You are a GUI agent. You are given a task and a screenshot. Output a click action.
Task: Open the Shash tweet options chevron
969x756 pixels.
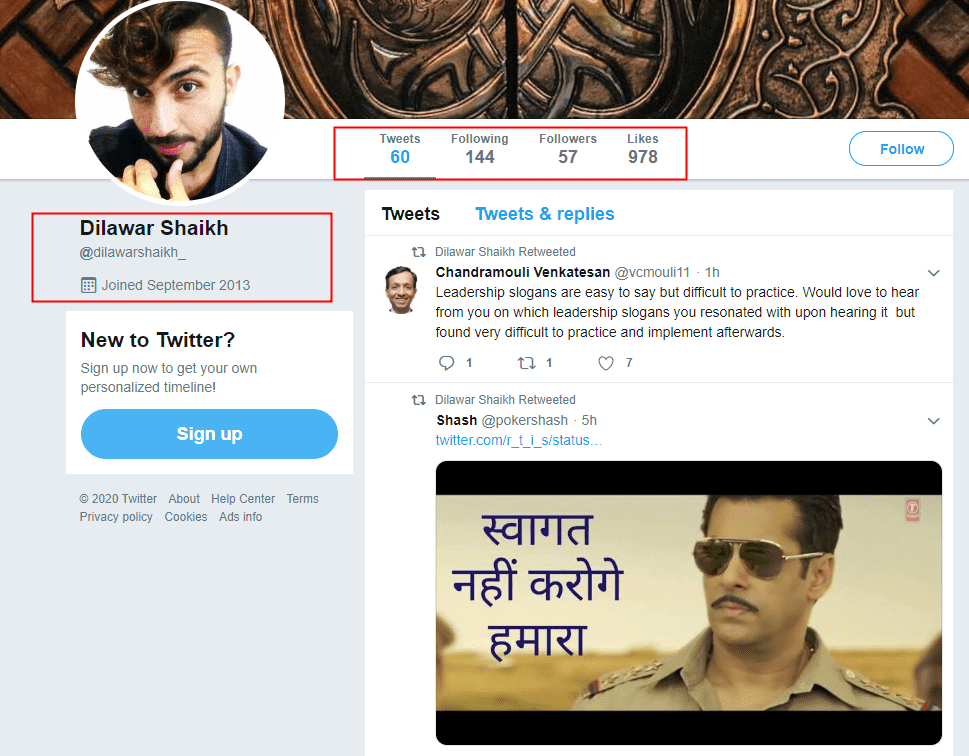(x=934, y=421)
